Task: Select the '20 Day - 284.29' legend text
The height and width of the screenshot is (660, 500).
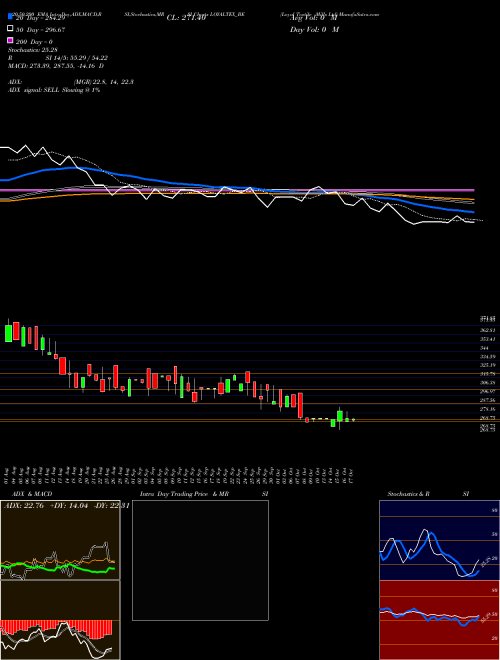Action: pos(40,18)
